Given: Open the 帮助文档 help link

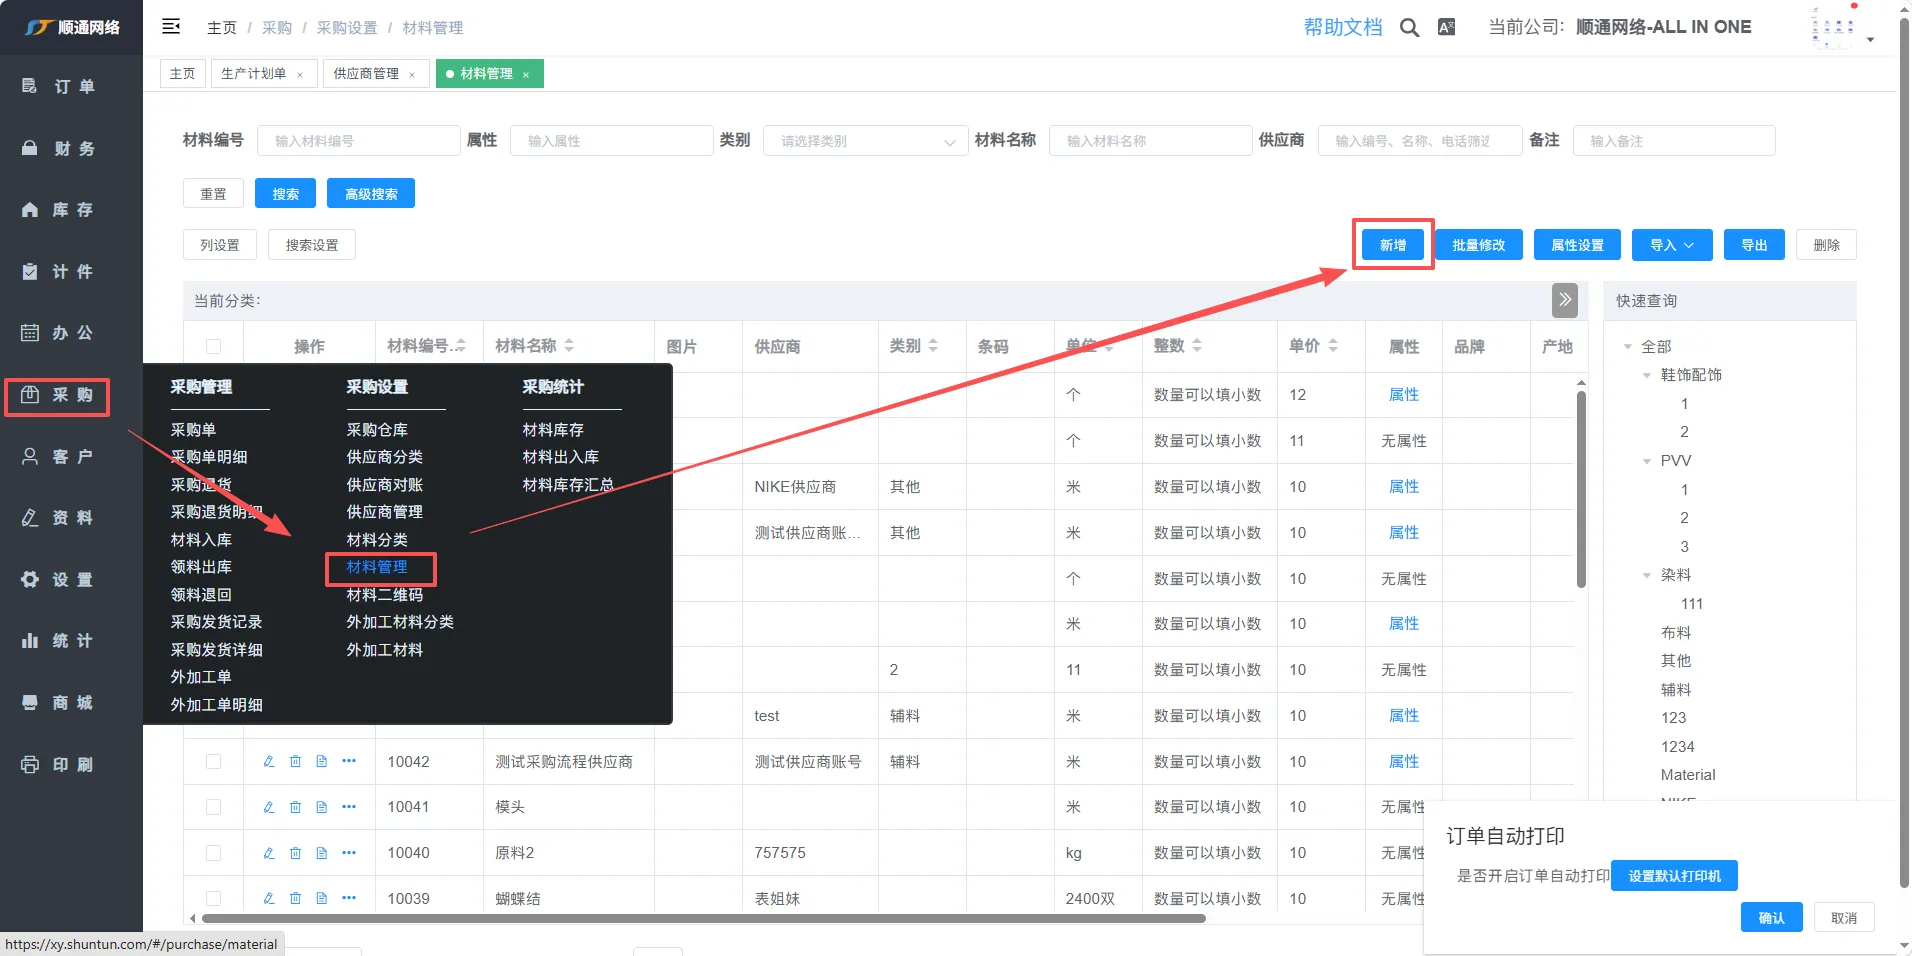Looking at the screenshot, I should click(1342, 28).
